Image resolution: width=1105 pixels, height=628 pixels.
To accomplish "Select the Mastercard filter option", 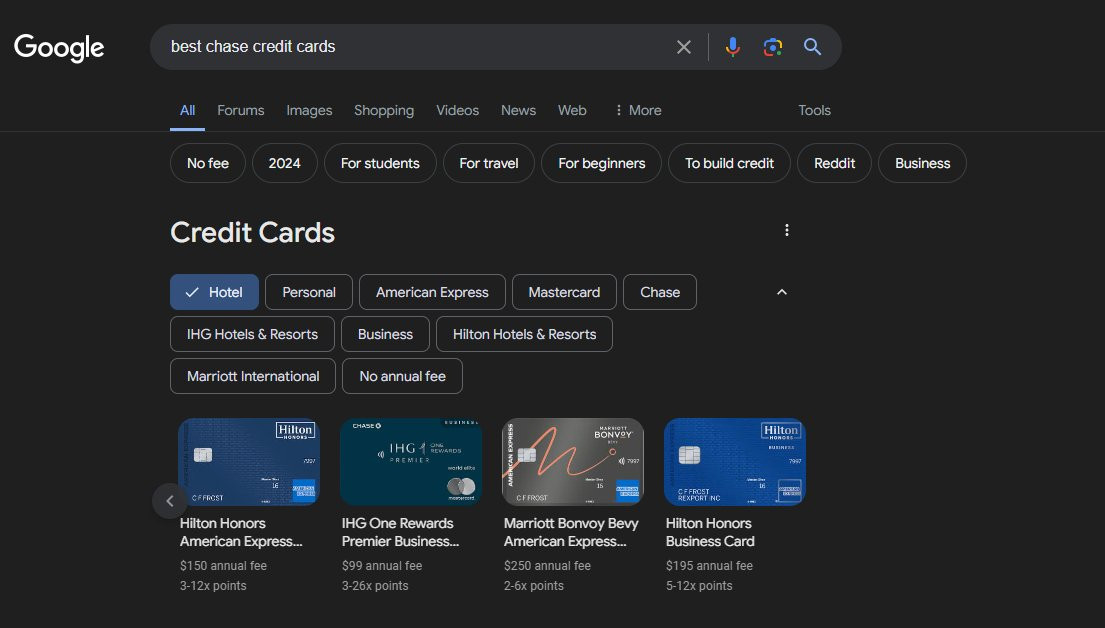I will click(x=564, y=292).
